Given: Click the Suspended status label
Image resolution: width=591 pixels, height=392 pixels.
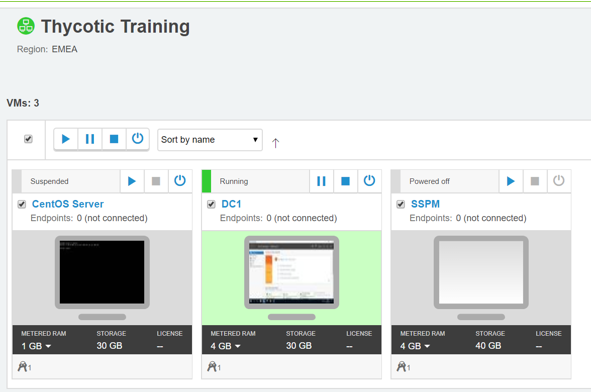Looking at the screenshot, I should click(x=49, y=181).
